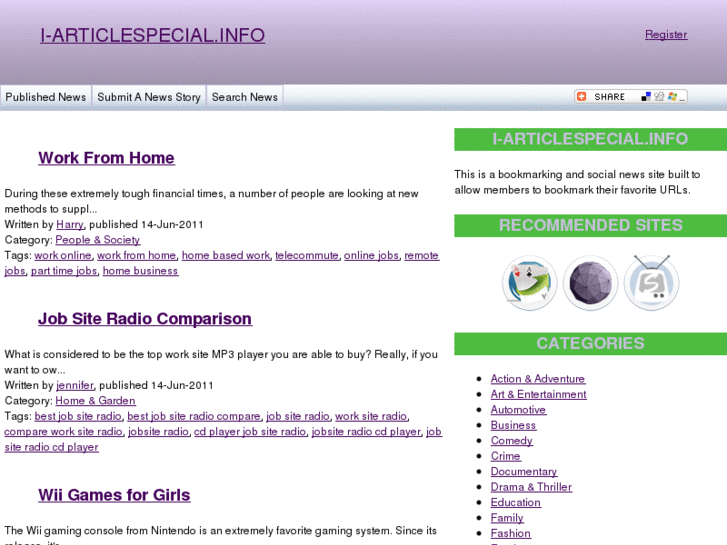
Task: Open the Search News tab
Action: pyautogui.click(x=245, y=97)
